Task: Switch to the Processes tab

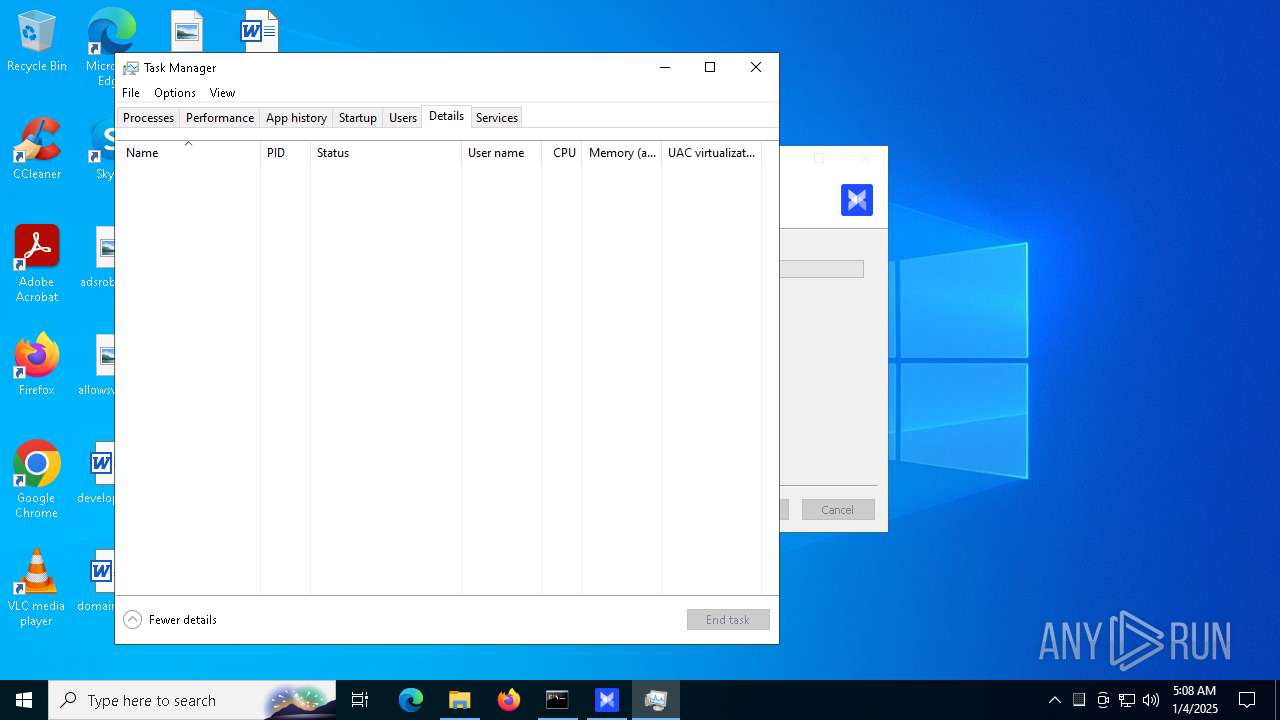Action: [148, 118]
